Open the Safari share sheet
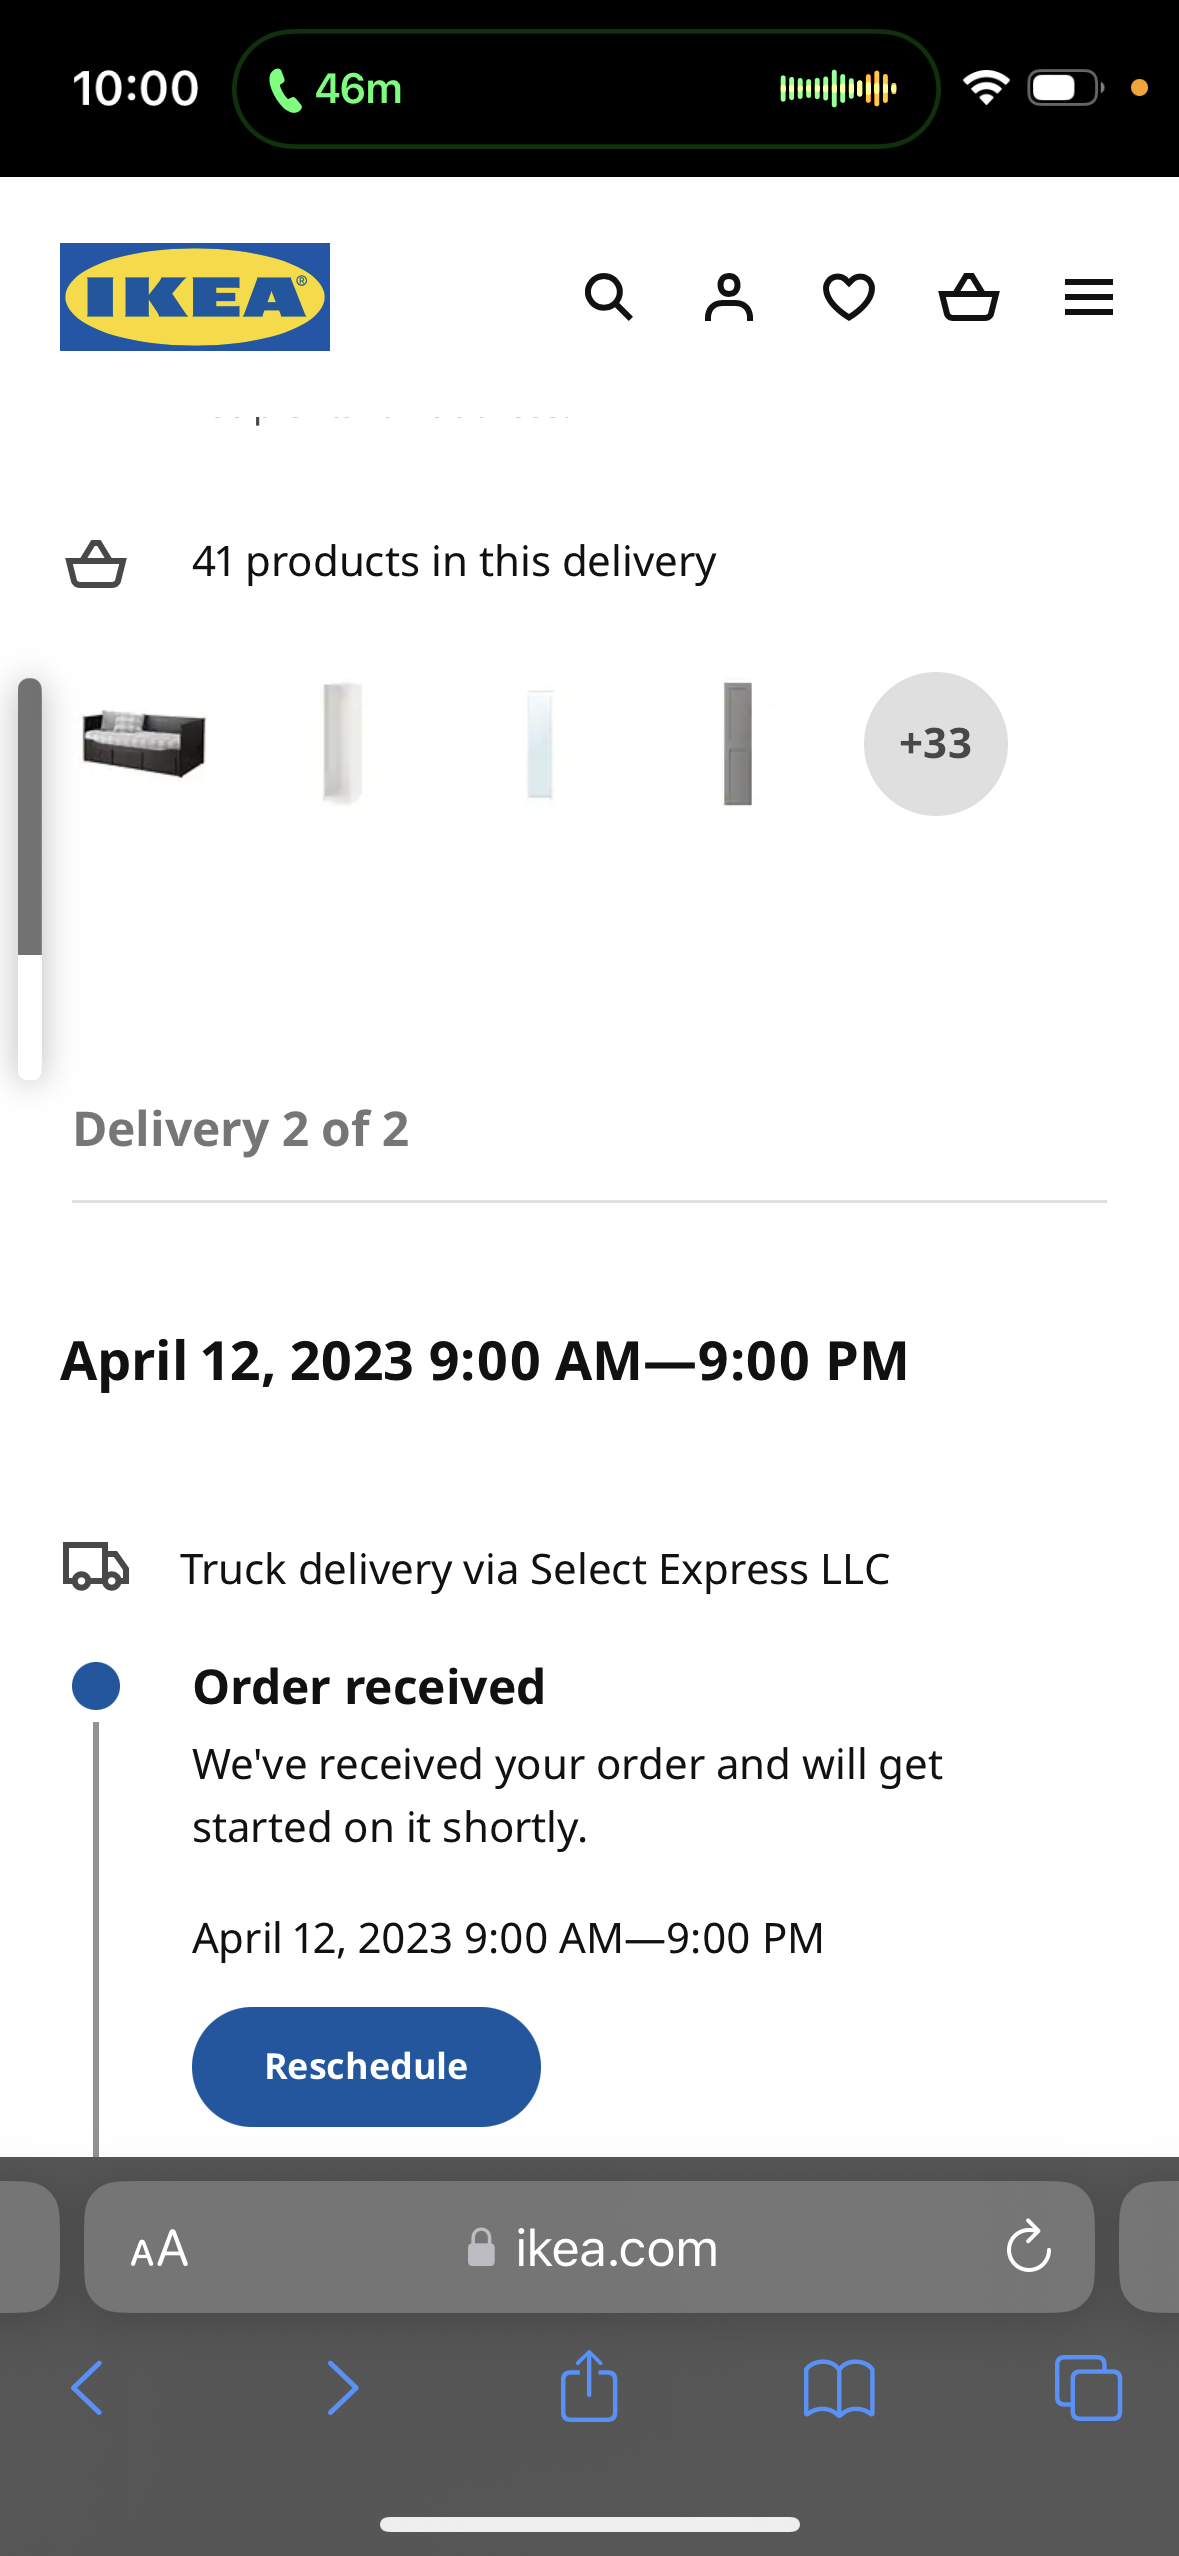The image size is (1179, 2556). (x=589, y=2386)
